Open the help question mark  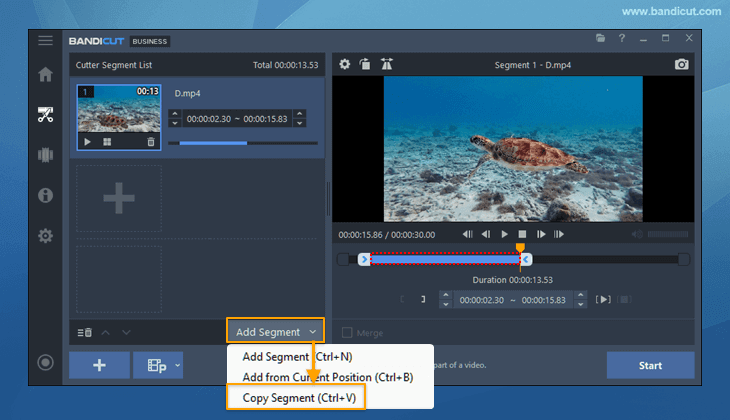pos(622,38)
